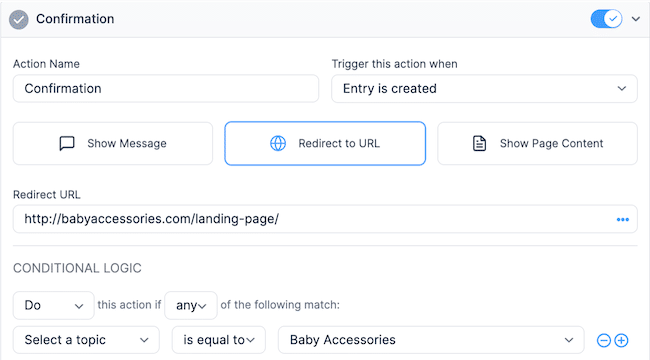Click the 'Confirmation' panel title text

click(75, 19)
